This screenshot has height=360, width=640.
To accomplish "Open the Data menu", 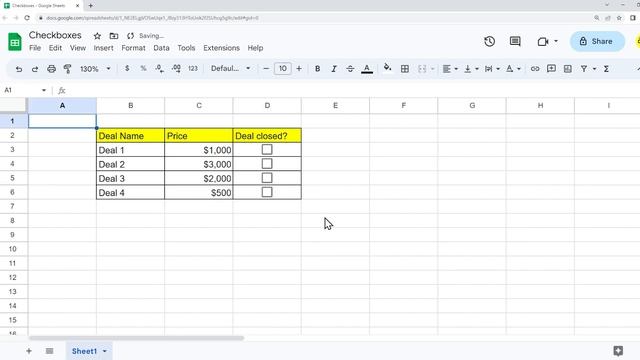I will 161,48.
